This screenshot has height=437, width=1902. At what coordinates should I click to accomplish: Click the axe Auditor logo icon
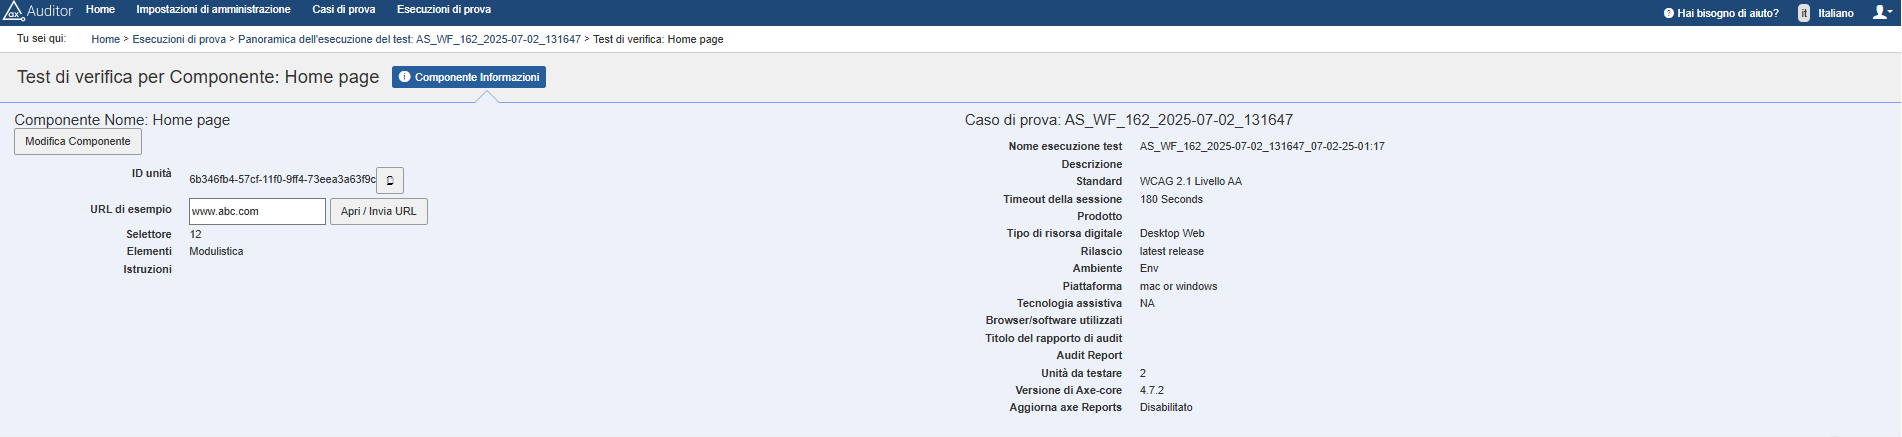tap(14, 11)
